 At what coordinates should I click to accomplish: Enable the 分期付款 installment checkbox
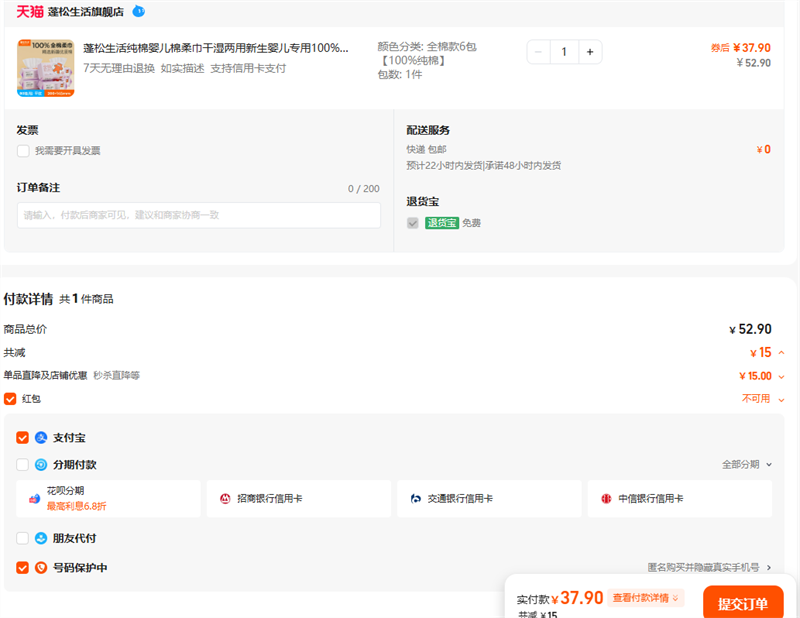point(23,465)
